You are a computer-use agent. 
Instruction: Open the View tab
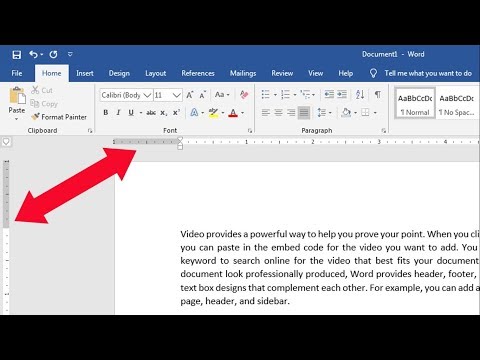[x=315, y=73]
